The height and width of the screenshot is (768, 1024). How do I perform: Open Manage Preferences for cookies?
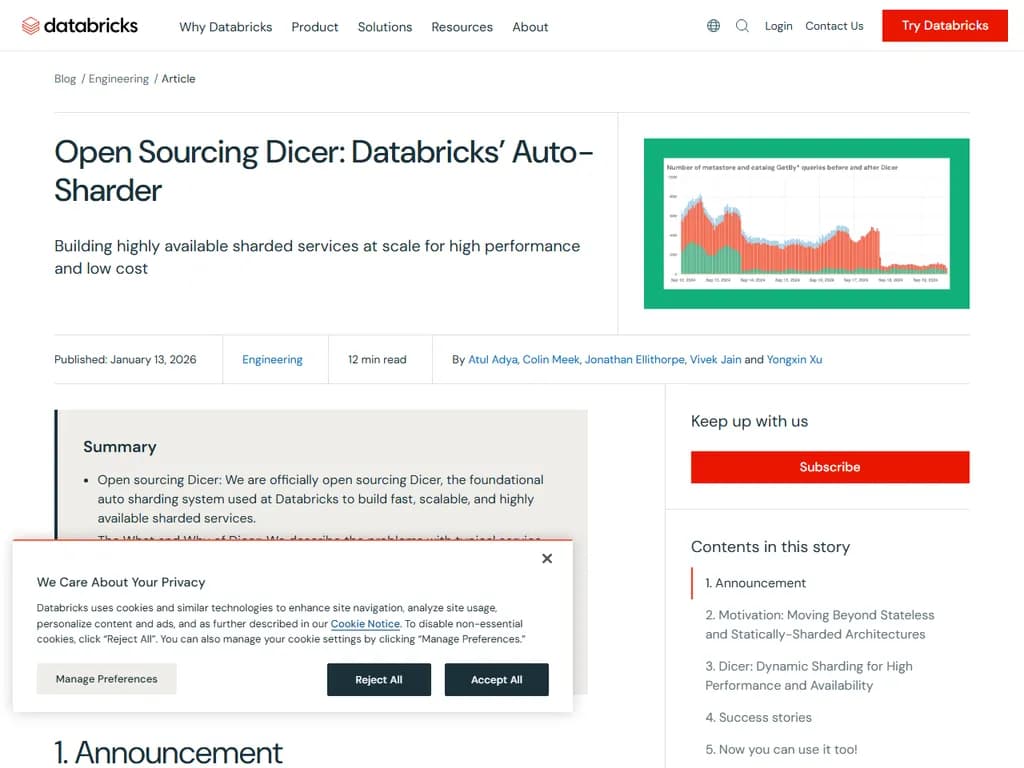click(x=106, y=679)
